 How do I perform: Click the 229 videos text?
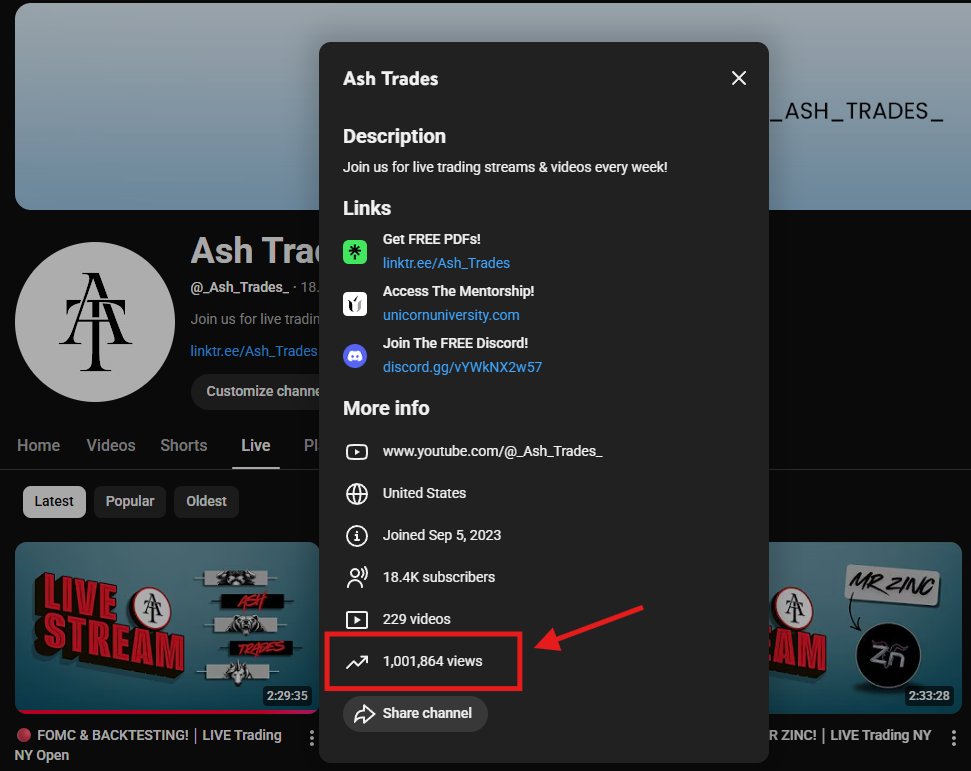pyautogui.click(x=416, y=619)
